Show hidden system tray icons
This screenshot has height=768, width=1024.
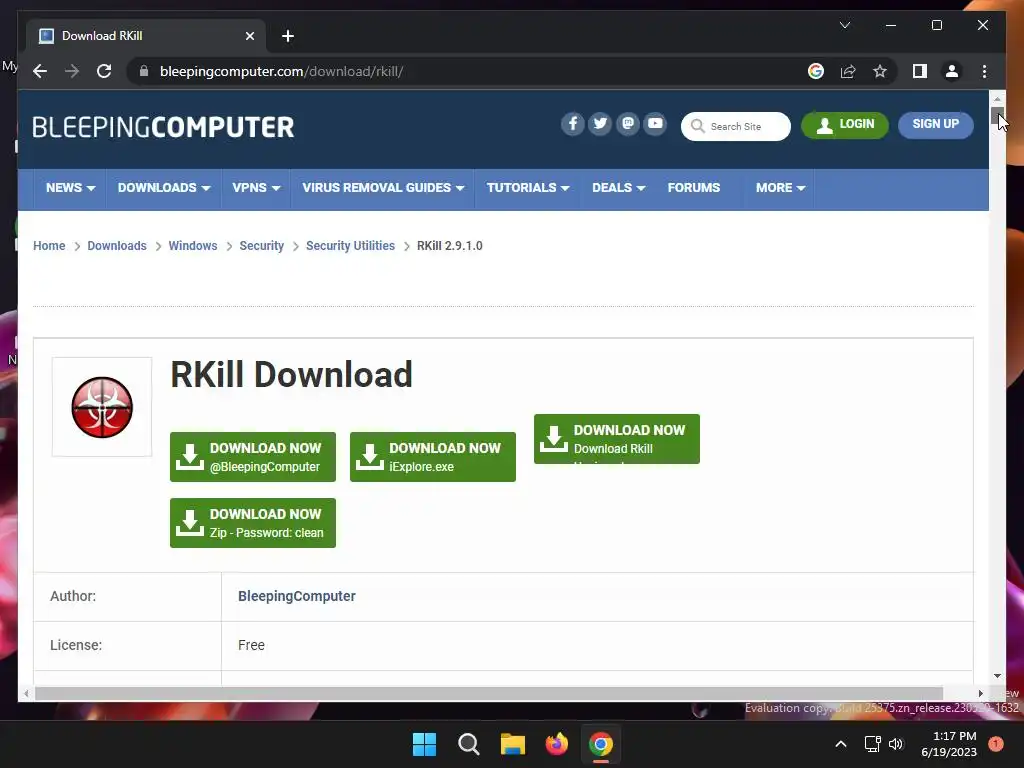pyautogui.click(x=840, y=744)
